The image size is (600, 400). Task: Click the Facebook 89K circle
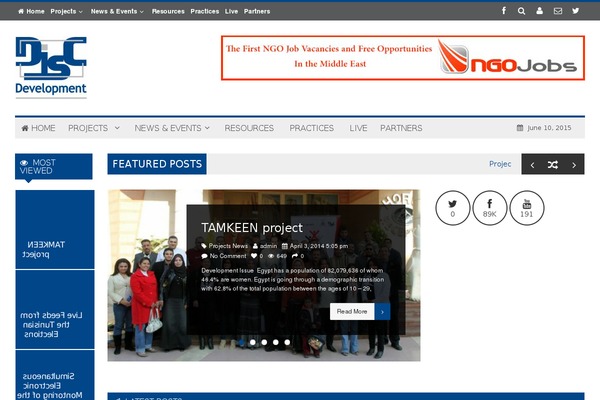(x=489, y=208)
